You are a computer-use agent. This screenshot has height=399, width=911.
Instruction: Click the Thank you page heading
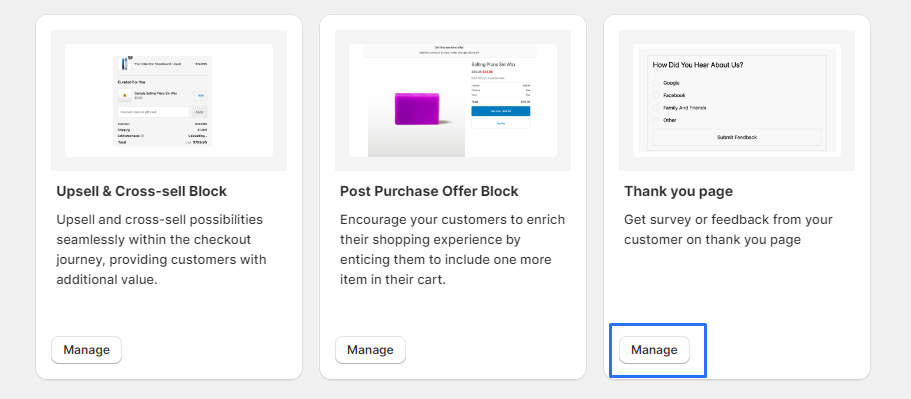coord(679,191)
